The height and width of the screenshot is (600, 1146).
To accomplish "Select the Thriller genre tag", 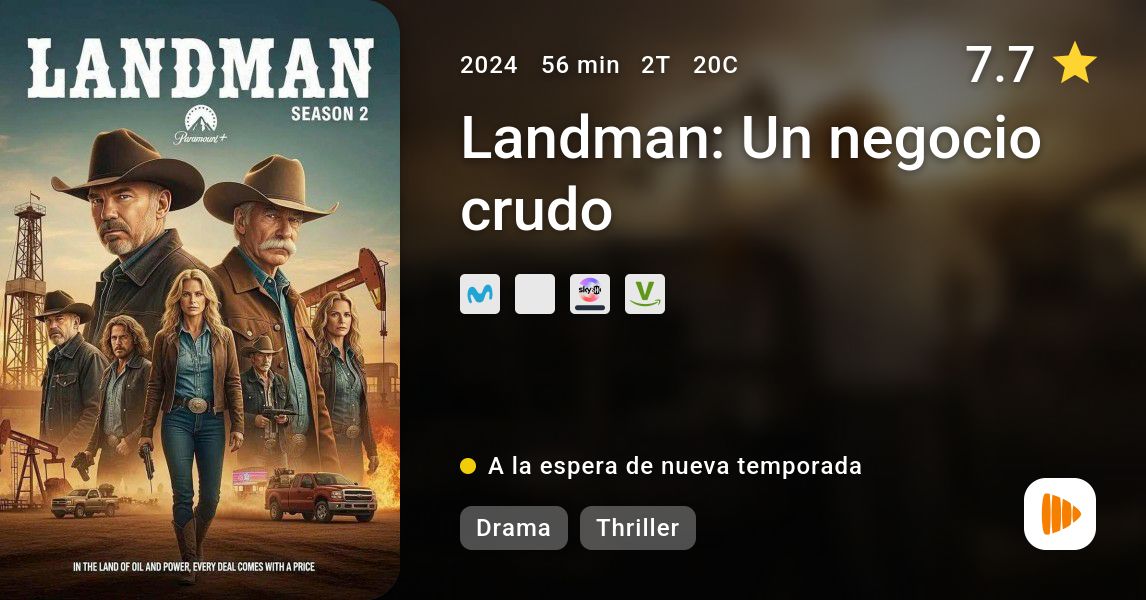I will [x=638, y=528].
